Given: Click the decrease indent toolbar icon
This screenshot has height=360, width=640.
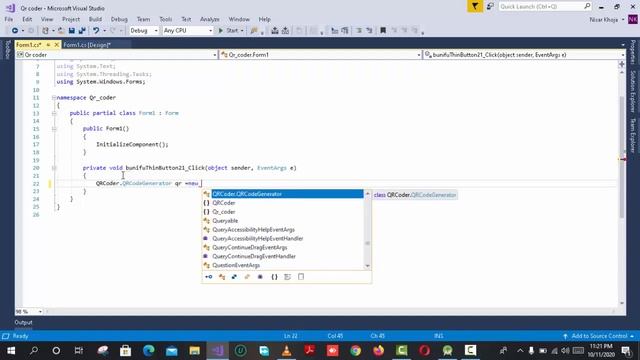Looking at the screenshot, I should coord(334,31).
